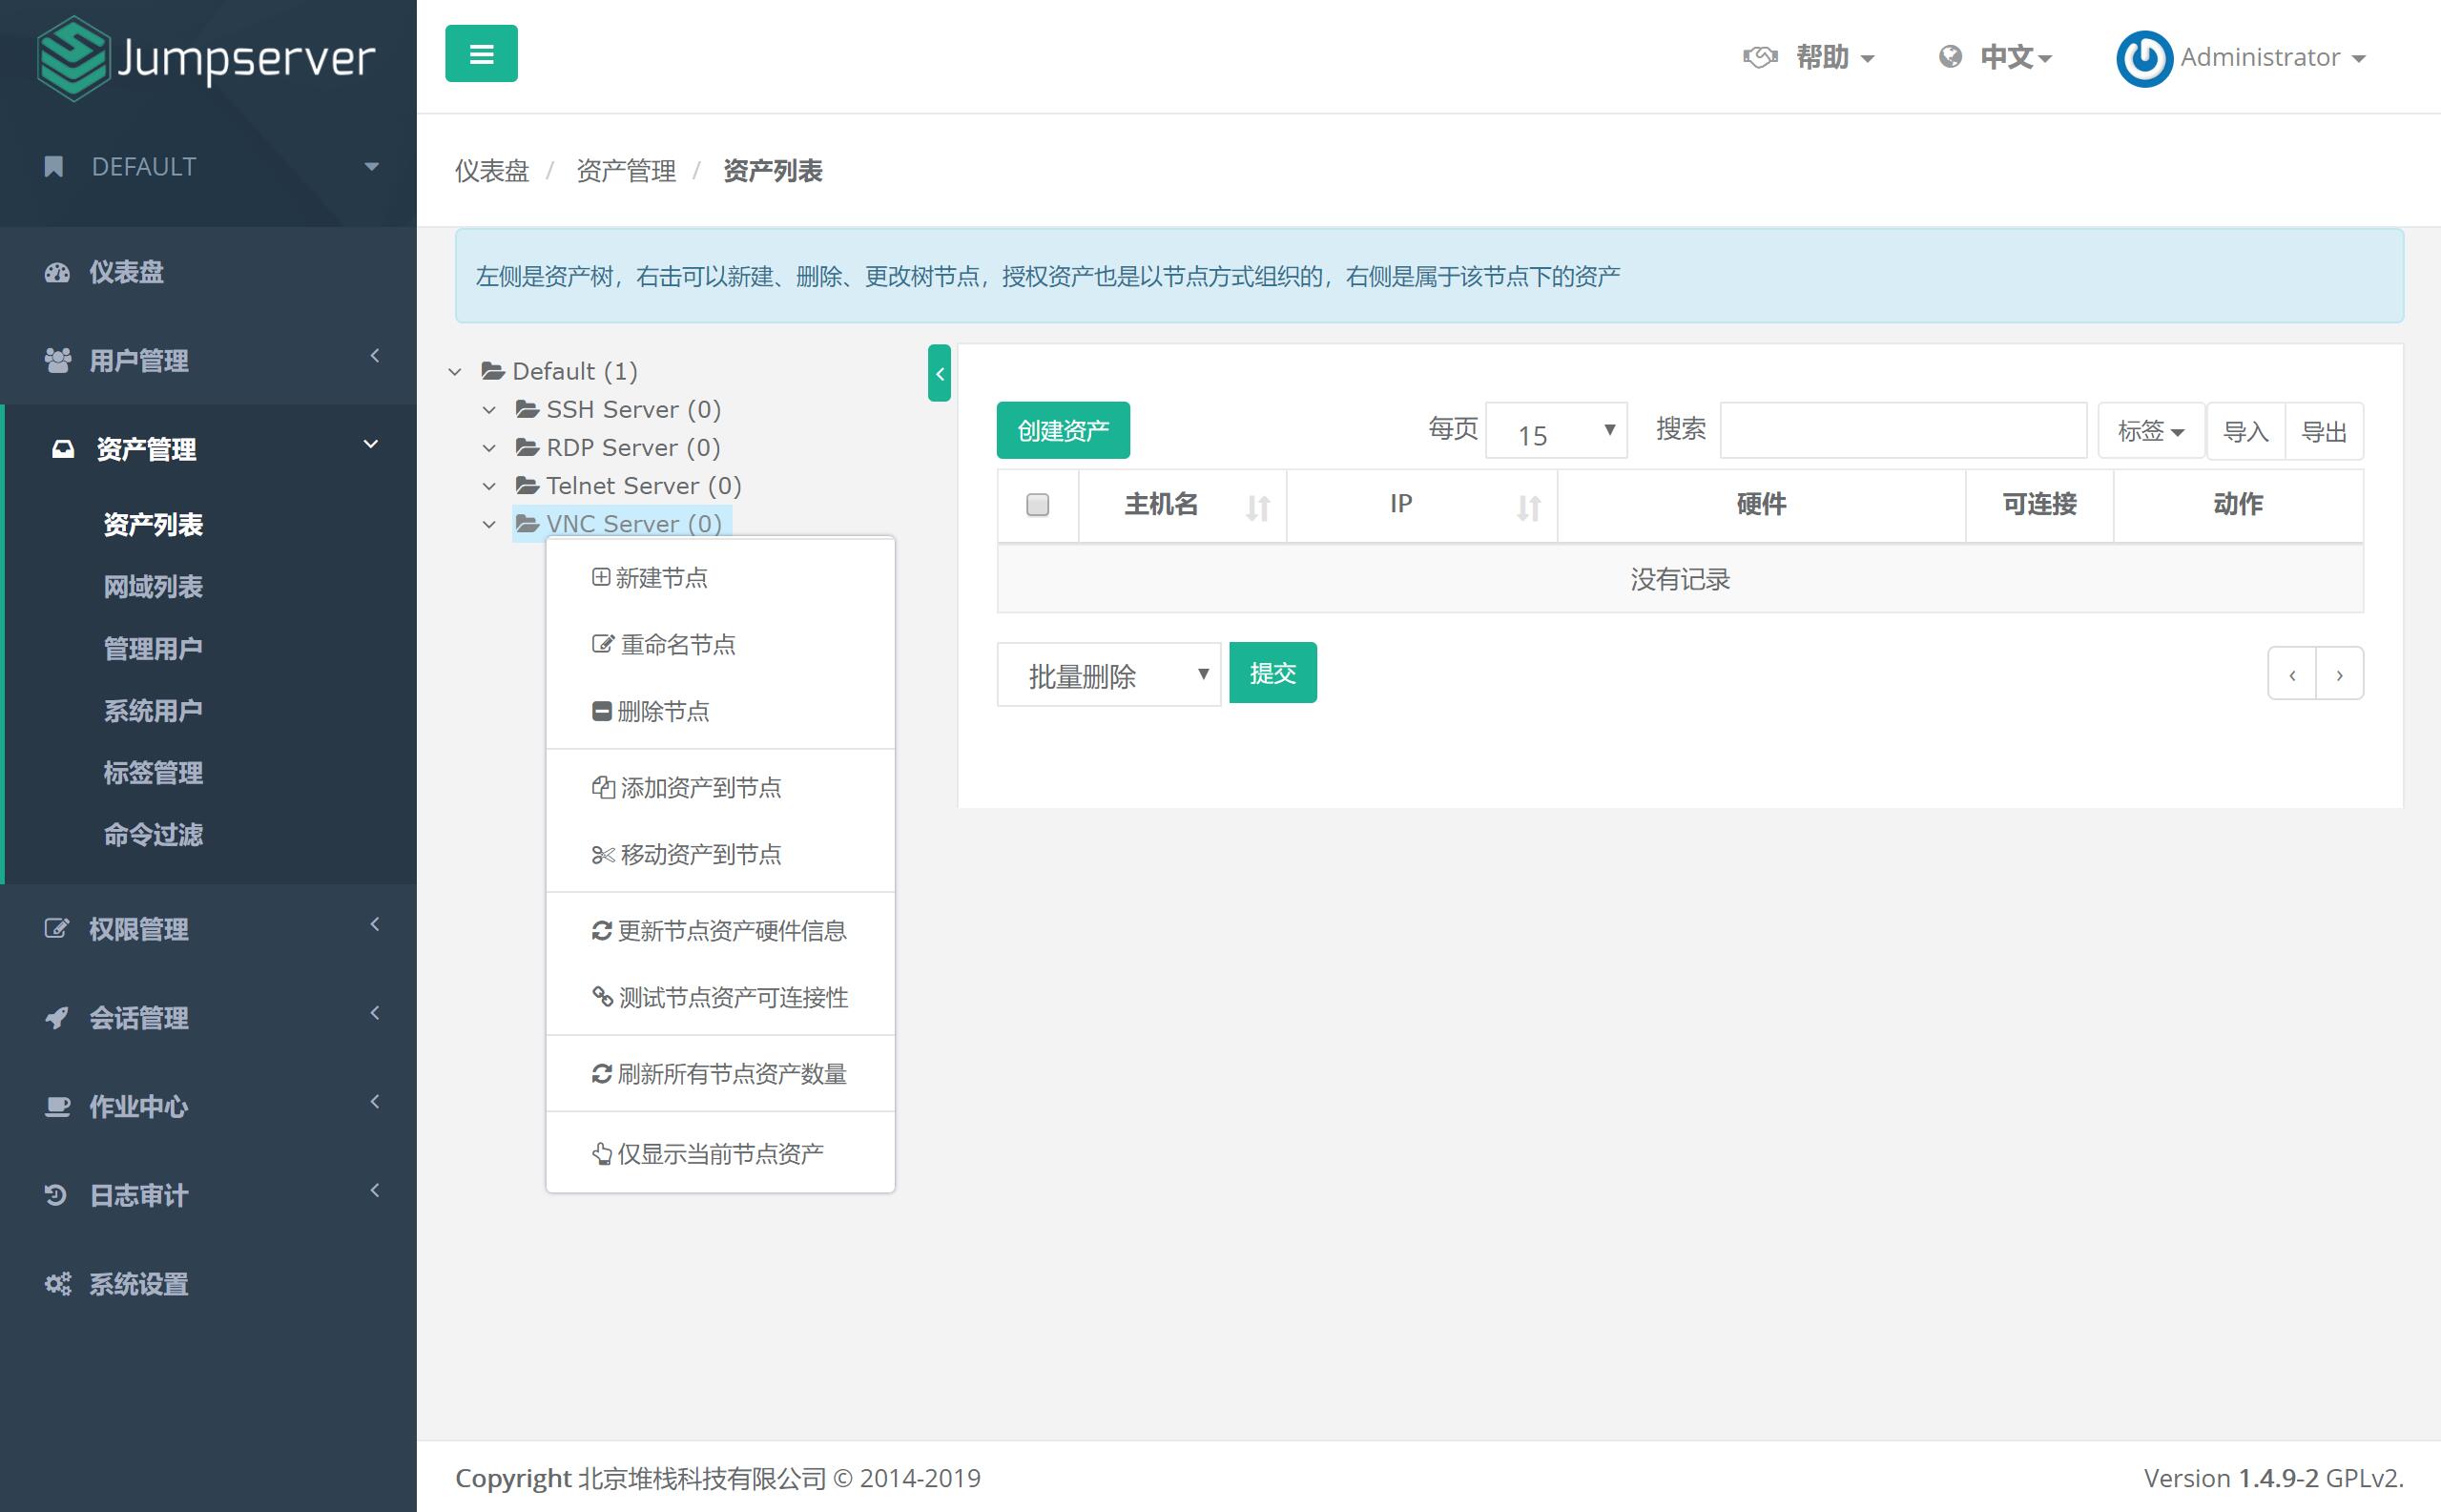Screen dimensions: 2441x1512
Task: Click the Administrator avatar icon
Action: 2143,59
